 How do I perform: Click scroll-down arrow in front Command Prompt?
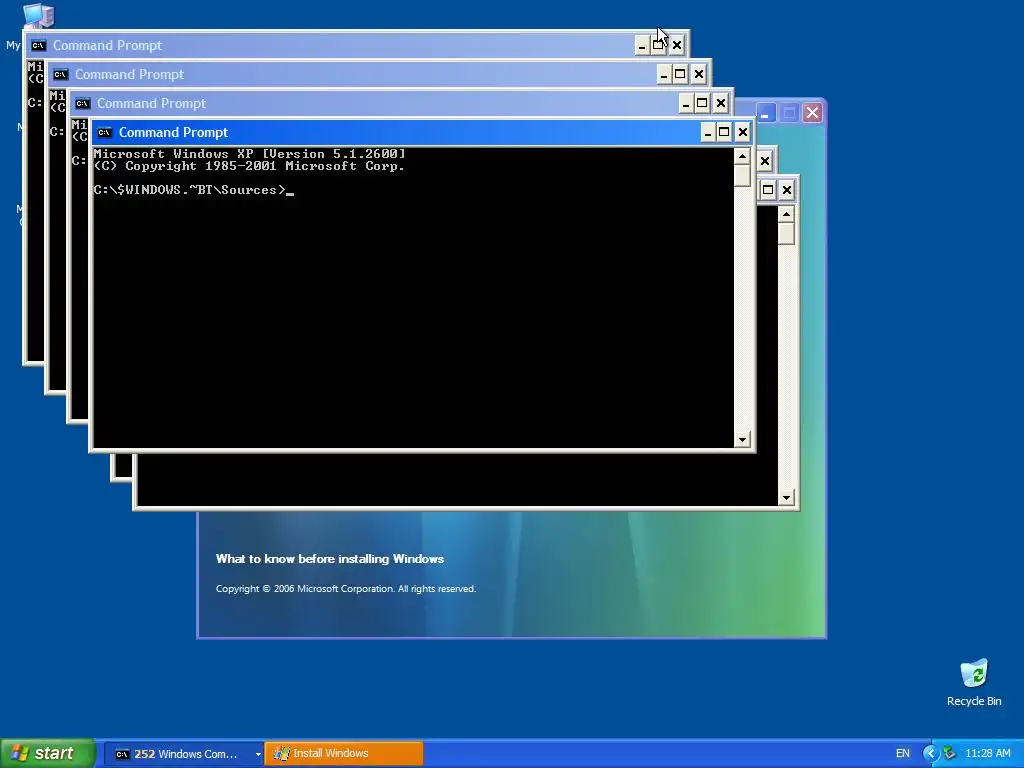pos(742,440)
